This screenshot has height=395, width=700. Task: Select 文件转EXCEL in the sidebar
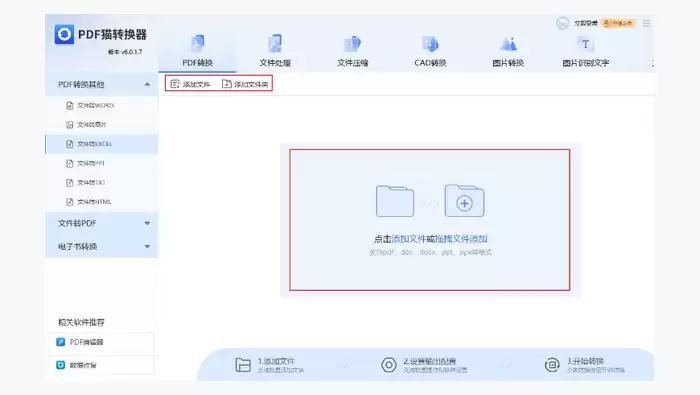(102, 144)
